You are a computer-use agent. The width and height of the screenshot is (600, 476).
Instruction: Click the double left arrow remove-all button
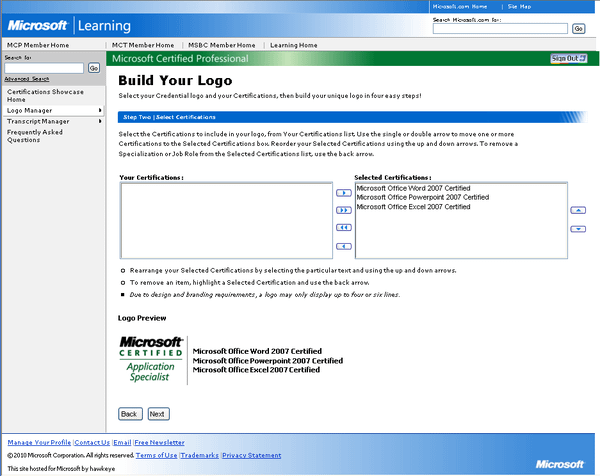point(344,228)
